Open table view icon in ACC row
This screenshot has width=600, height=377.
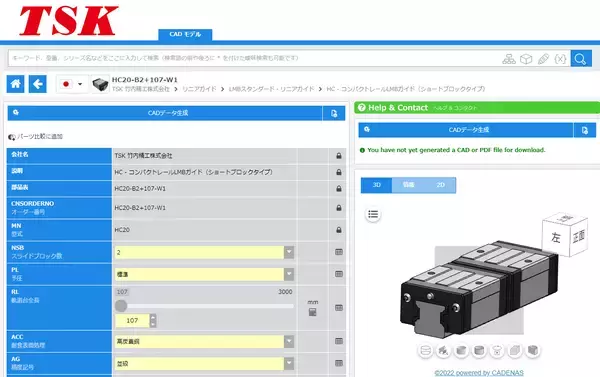coord(339,341)
